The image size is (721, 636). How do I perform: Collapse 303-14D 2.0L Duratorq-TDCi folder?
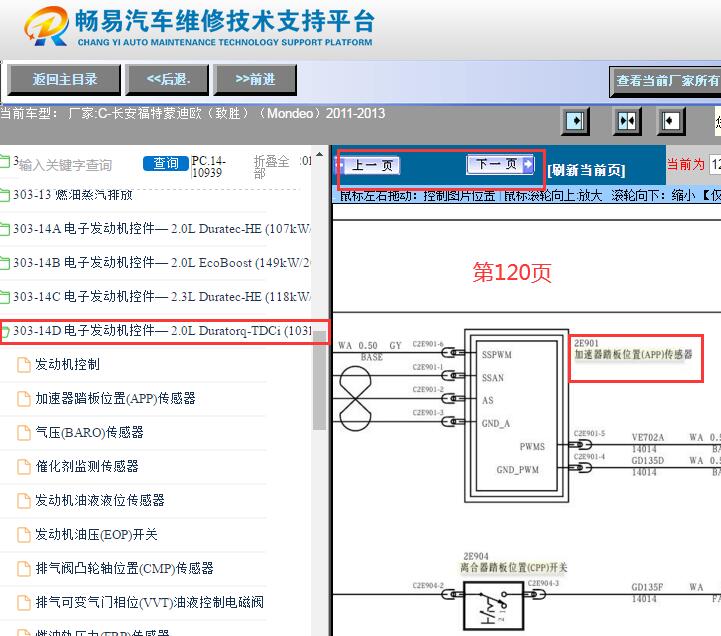(161, 331)
